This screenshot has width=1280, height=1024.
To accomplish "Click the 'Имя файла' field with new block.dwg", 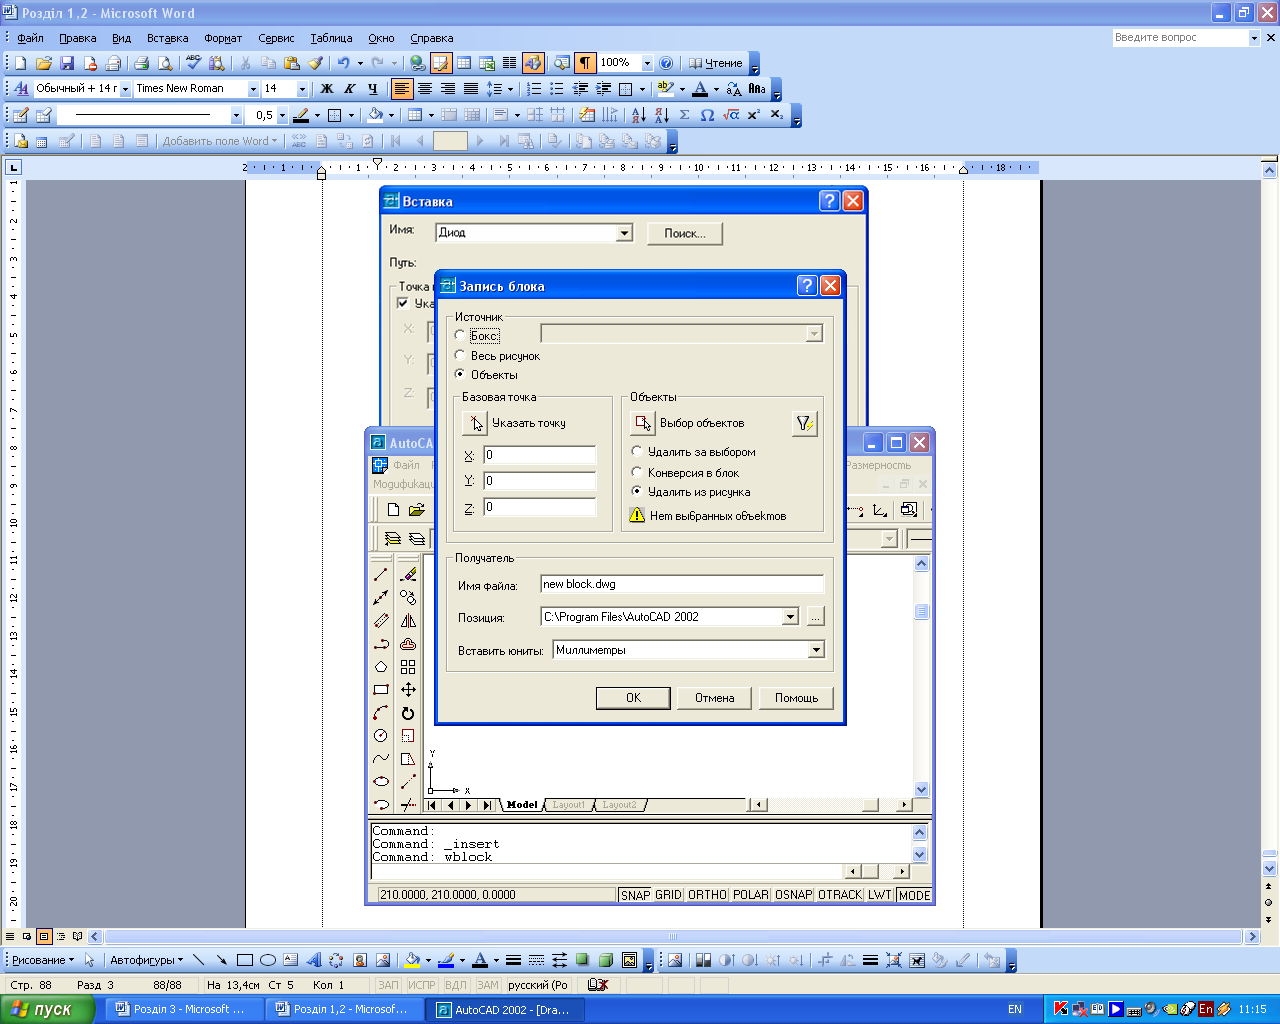I will 682,584.
